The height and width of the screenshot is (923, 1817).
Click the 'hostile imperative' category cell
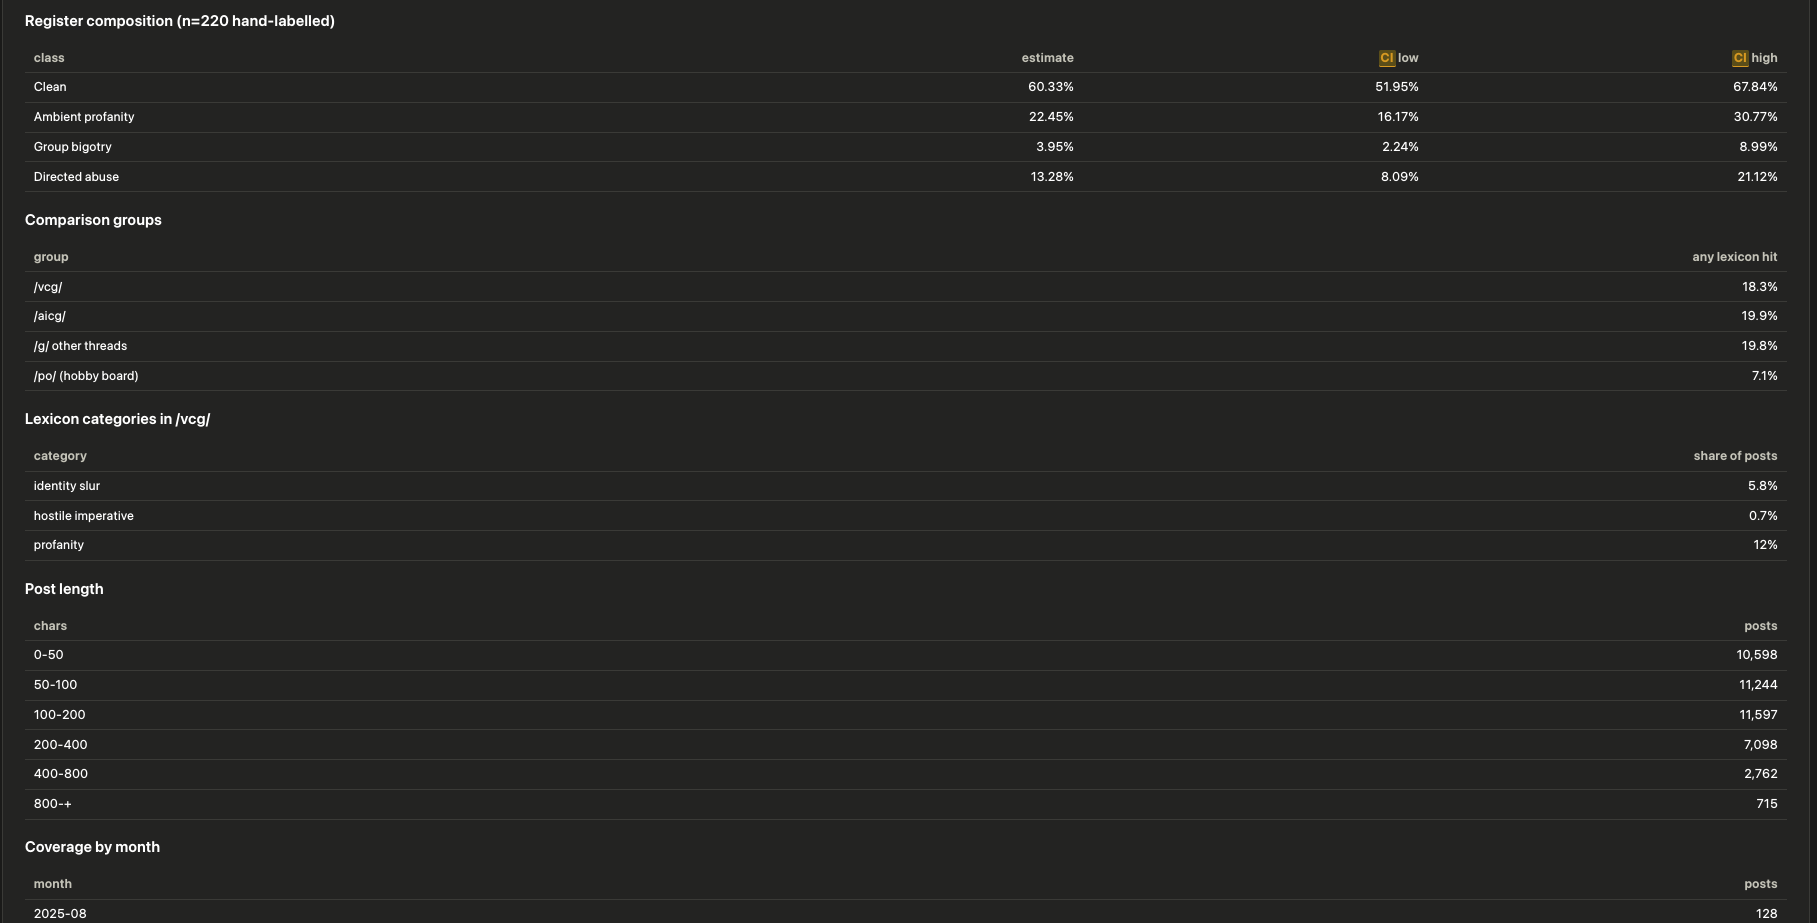[x=84, y=516]
